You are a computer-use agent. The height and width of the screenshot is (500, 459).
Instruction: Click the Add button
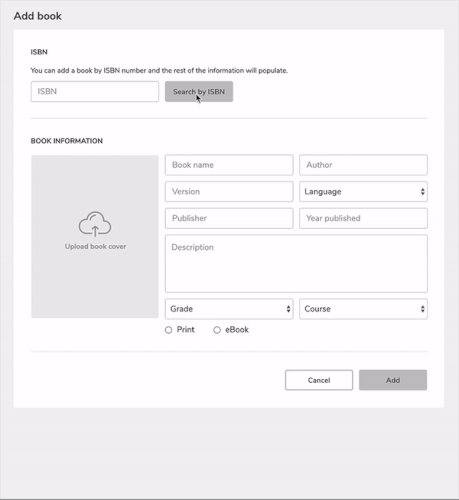[393, 380]
